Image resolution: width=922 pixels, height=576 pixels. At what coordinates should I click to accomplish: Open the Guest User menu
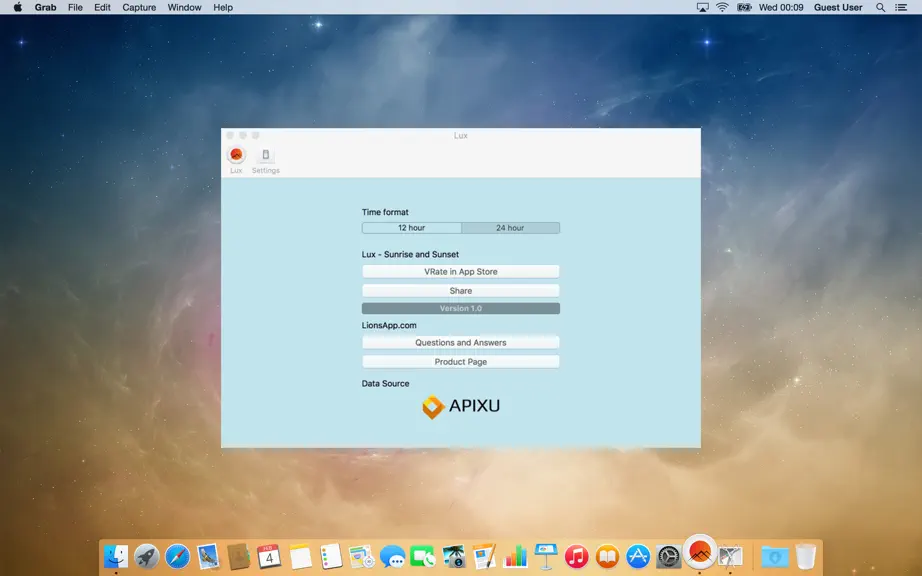click(x=838, y=8)
